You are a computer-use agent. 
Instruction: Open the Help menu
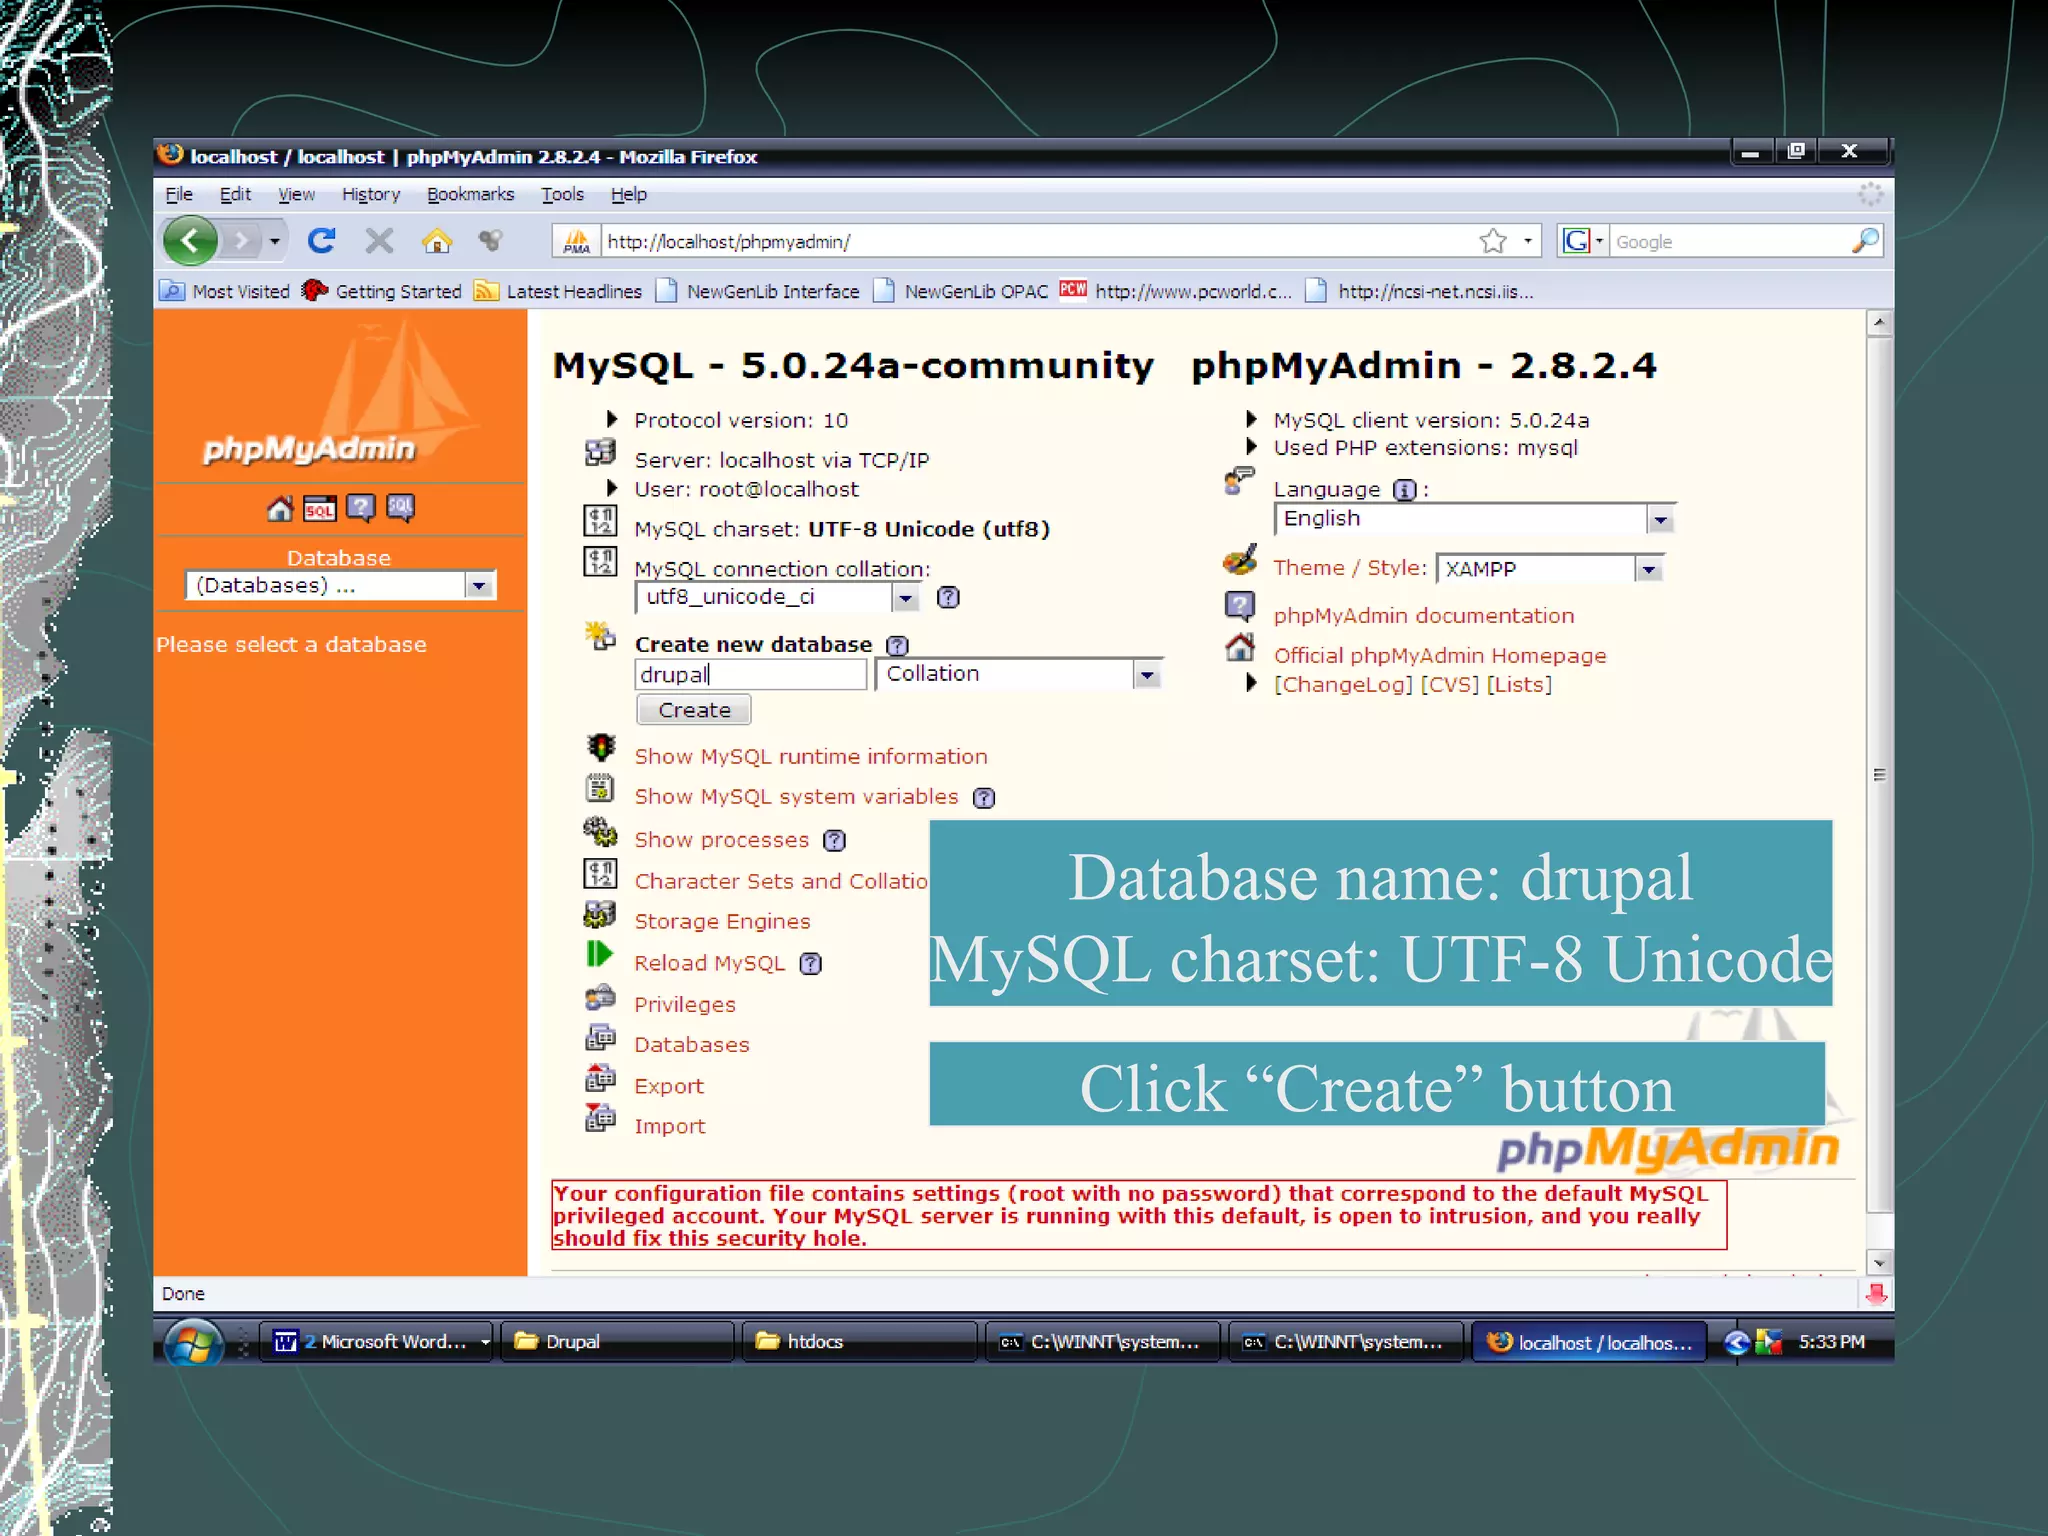coord(629,195)
